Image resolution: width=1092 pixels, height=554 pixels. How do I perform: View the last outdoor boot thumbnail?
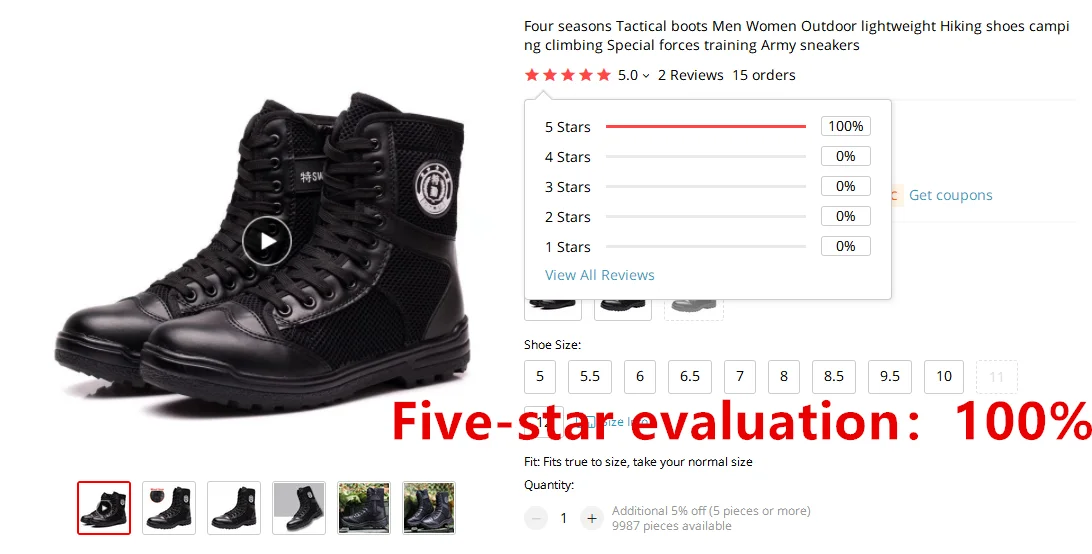429,508
